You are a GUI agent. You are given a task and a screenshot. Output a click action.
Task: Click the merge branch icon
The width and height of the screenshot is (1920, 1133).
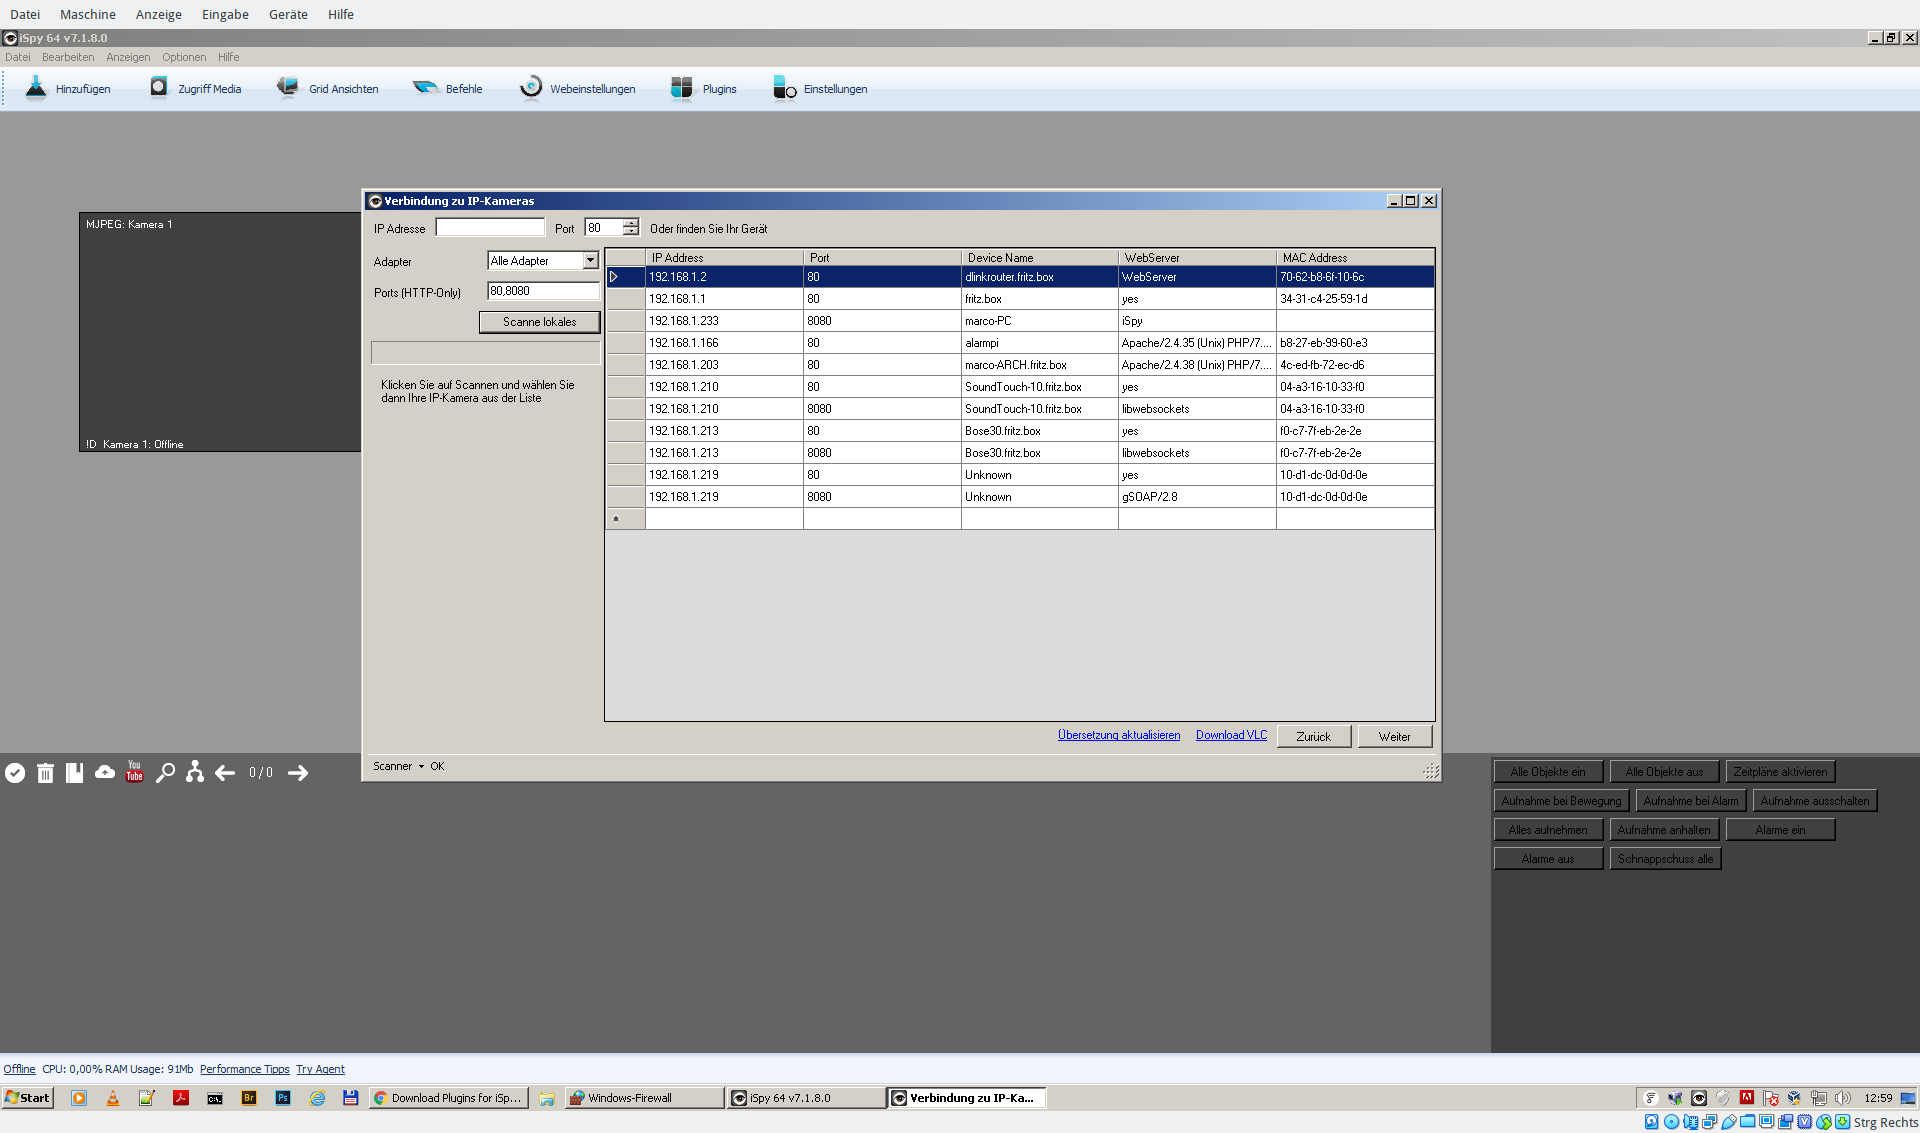195,772
